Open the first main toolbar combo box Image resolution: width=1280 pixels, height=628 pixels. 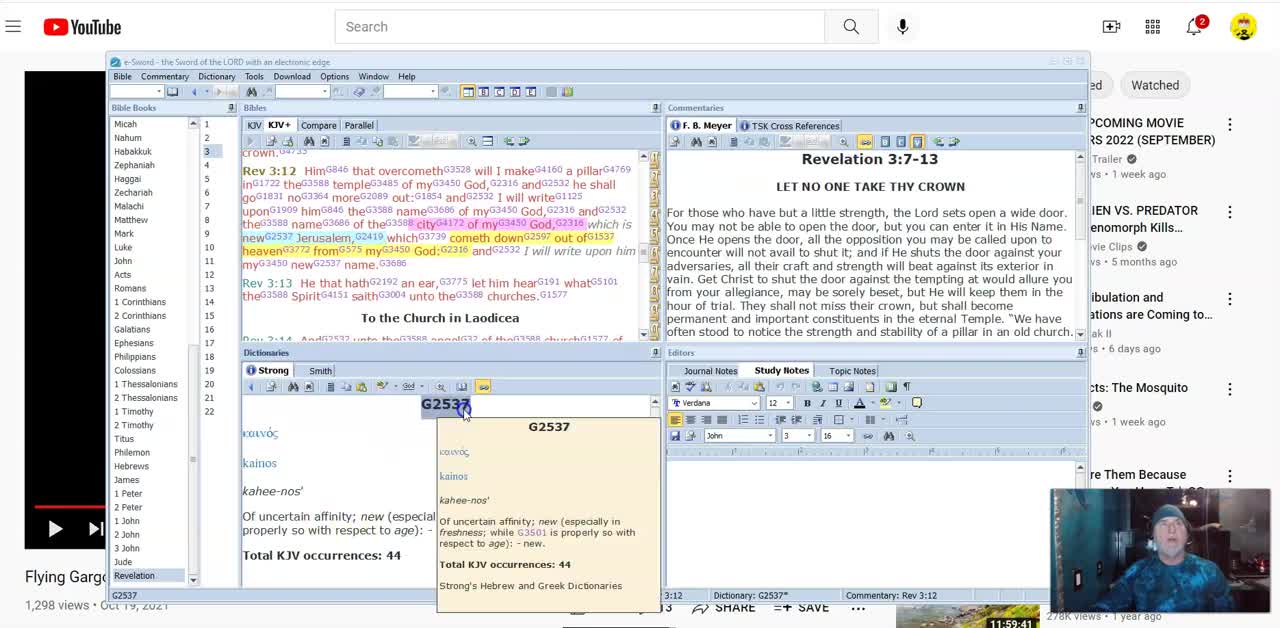click(137, 92)
